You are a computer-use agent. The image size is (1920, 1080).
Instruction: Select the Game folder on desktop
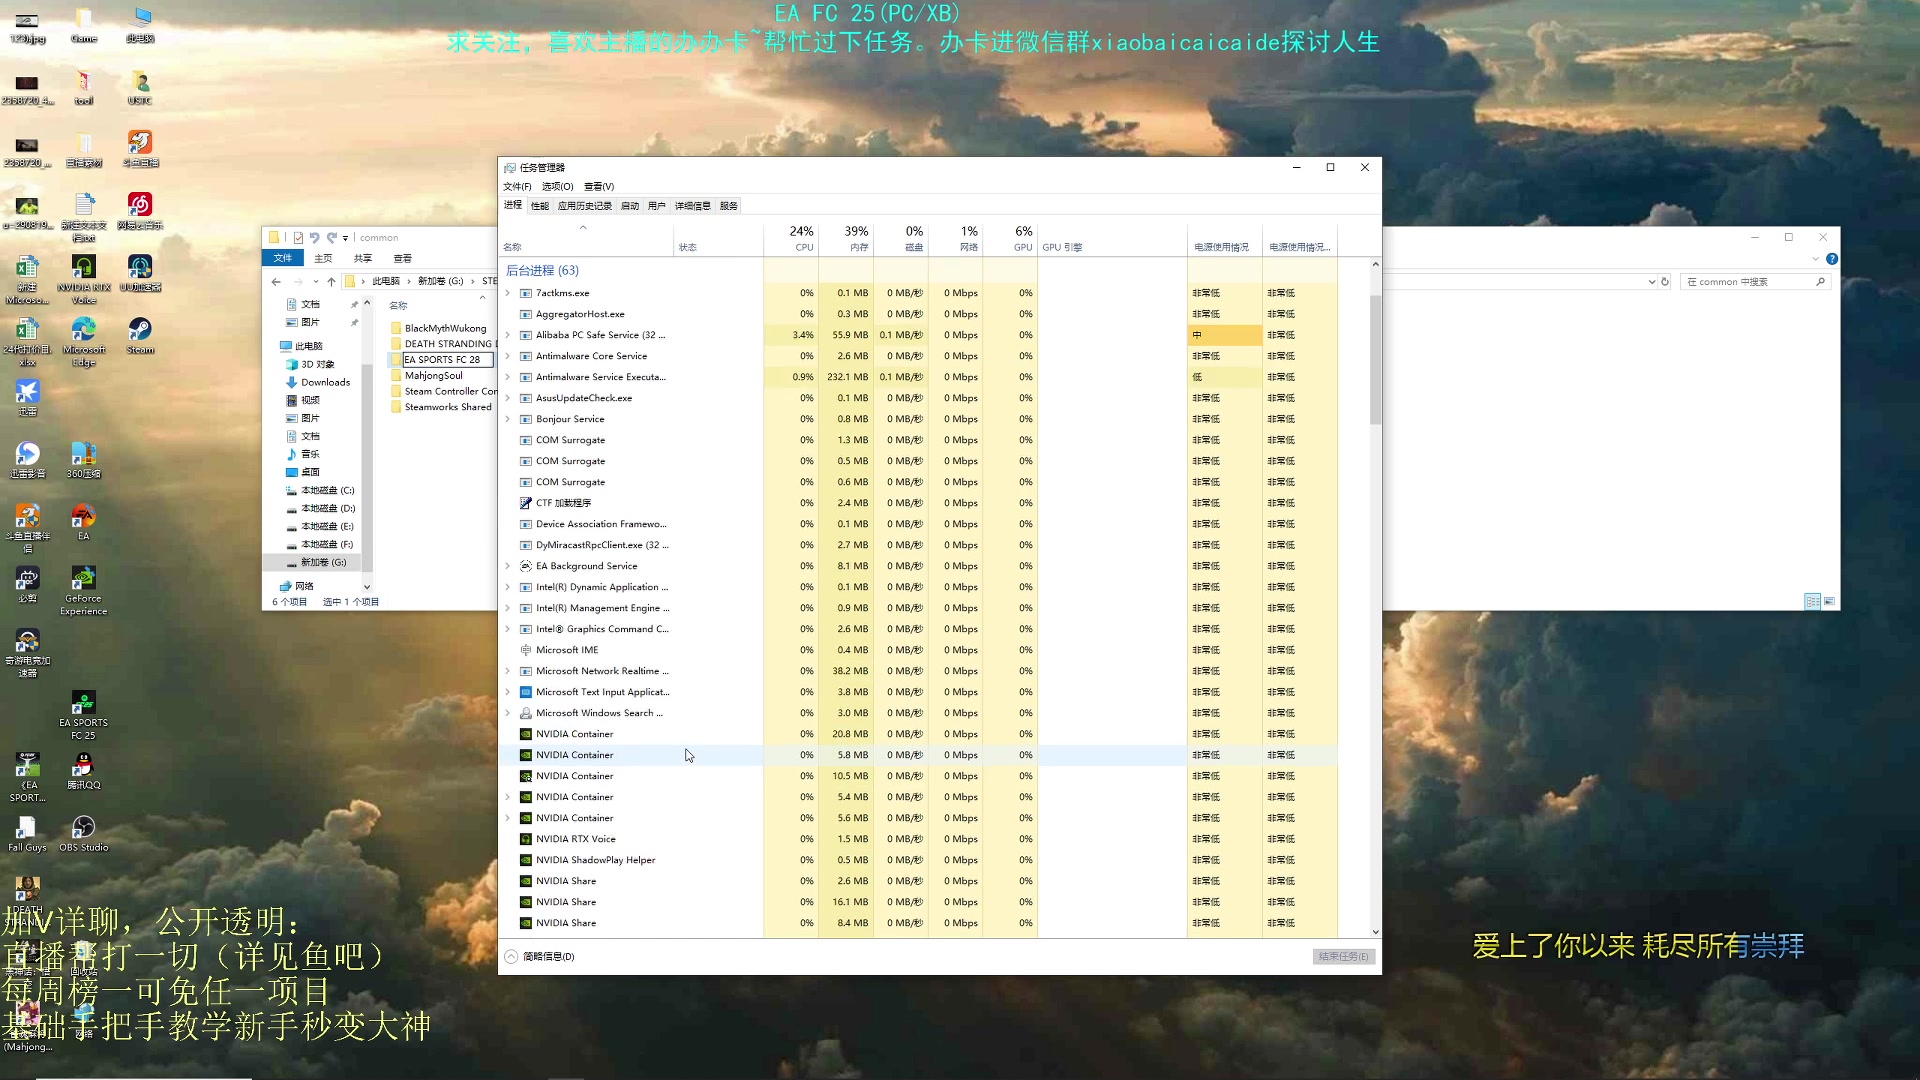(84, 25)
